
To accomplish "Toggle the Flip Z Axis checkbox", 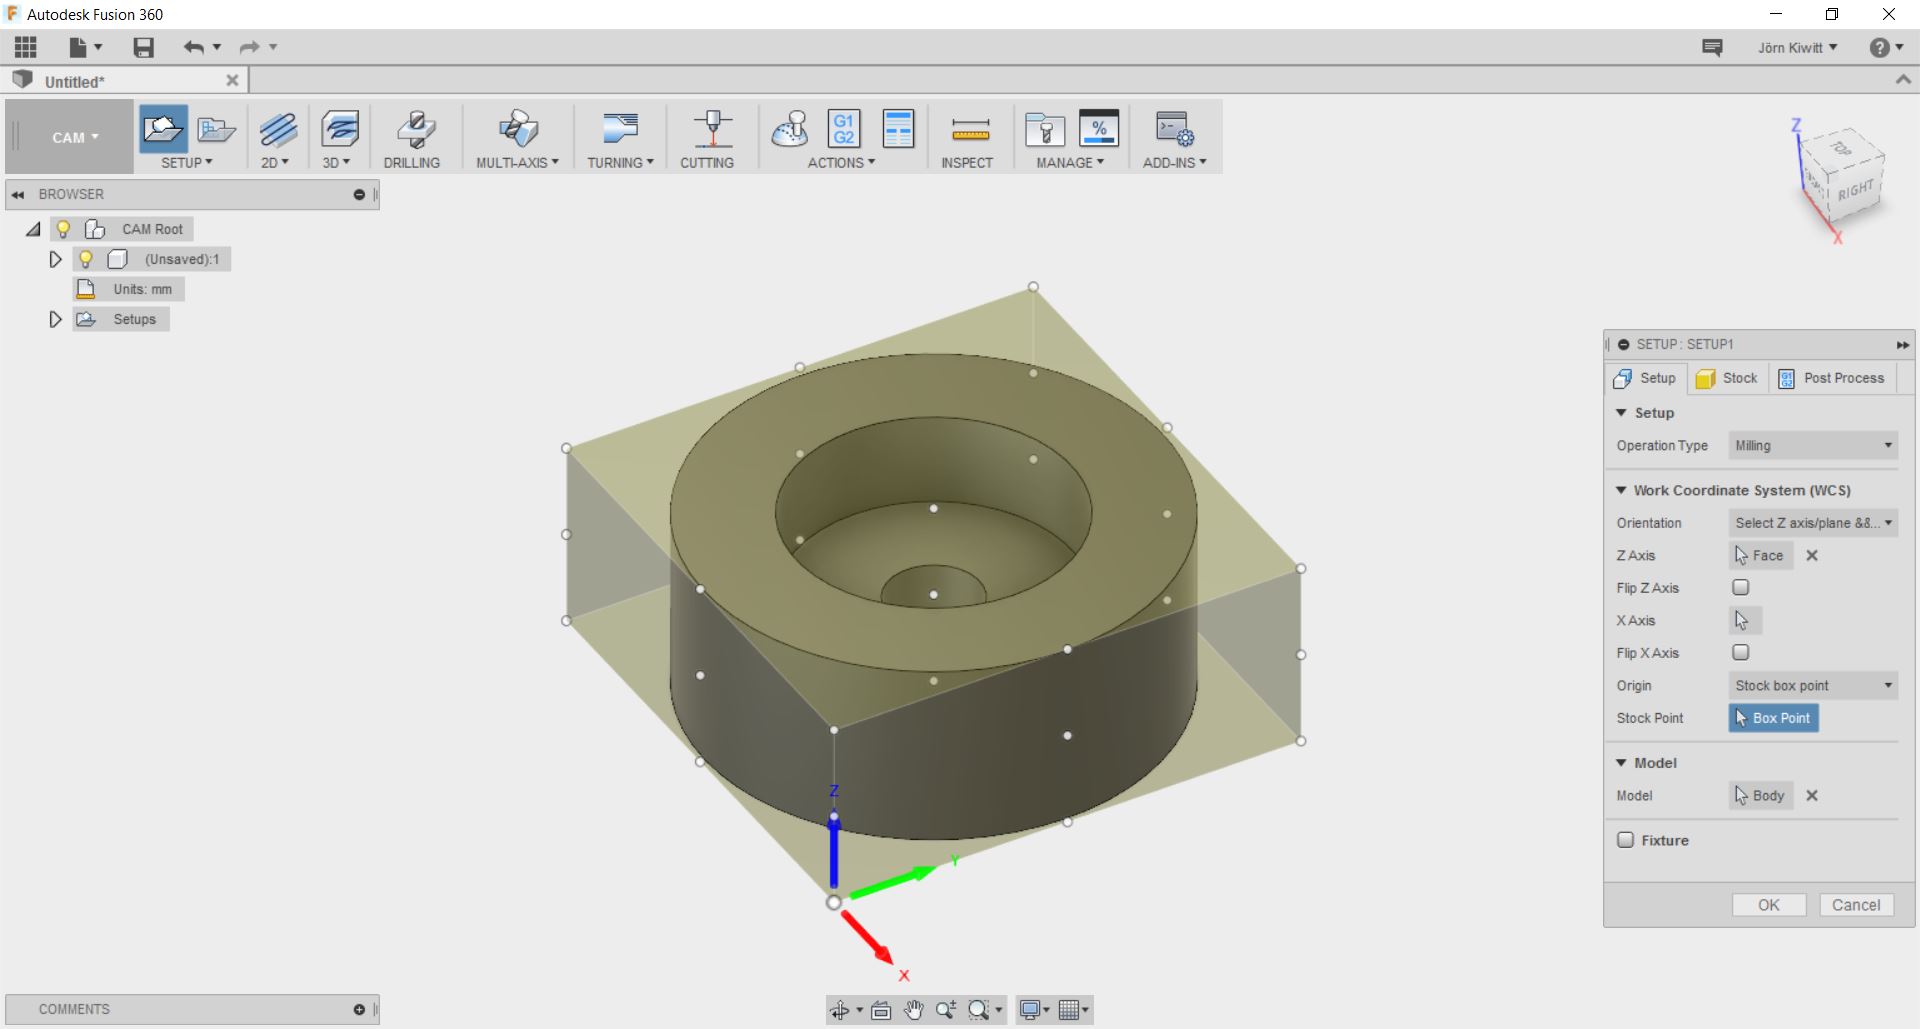I will 1741,587.
